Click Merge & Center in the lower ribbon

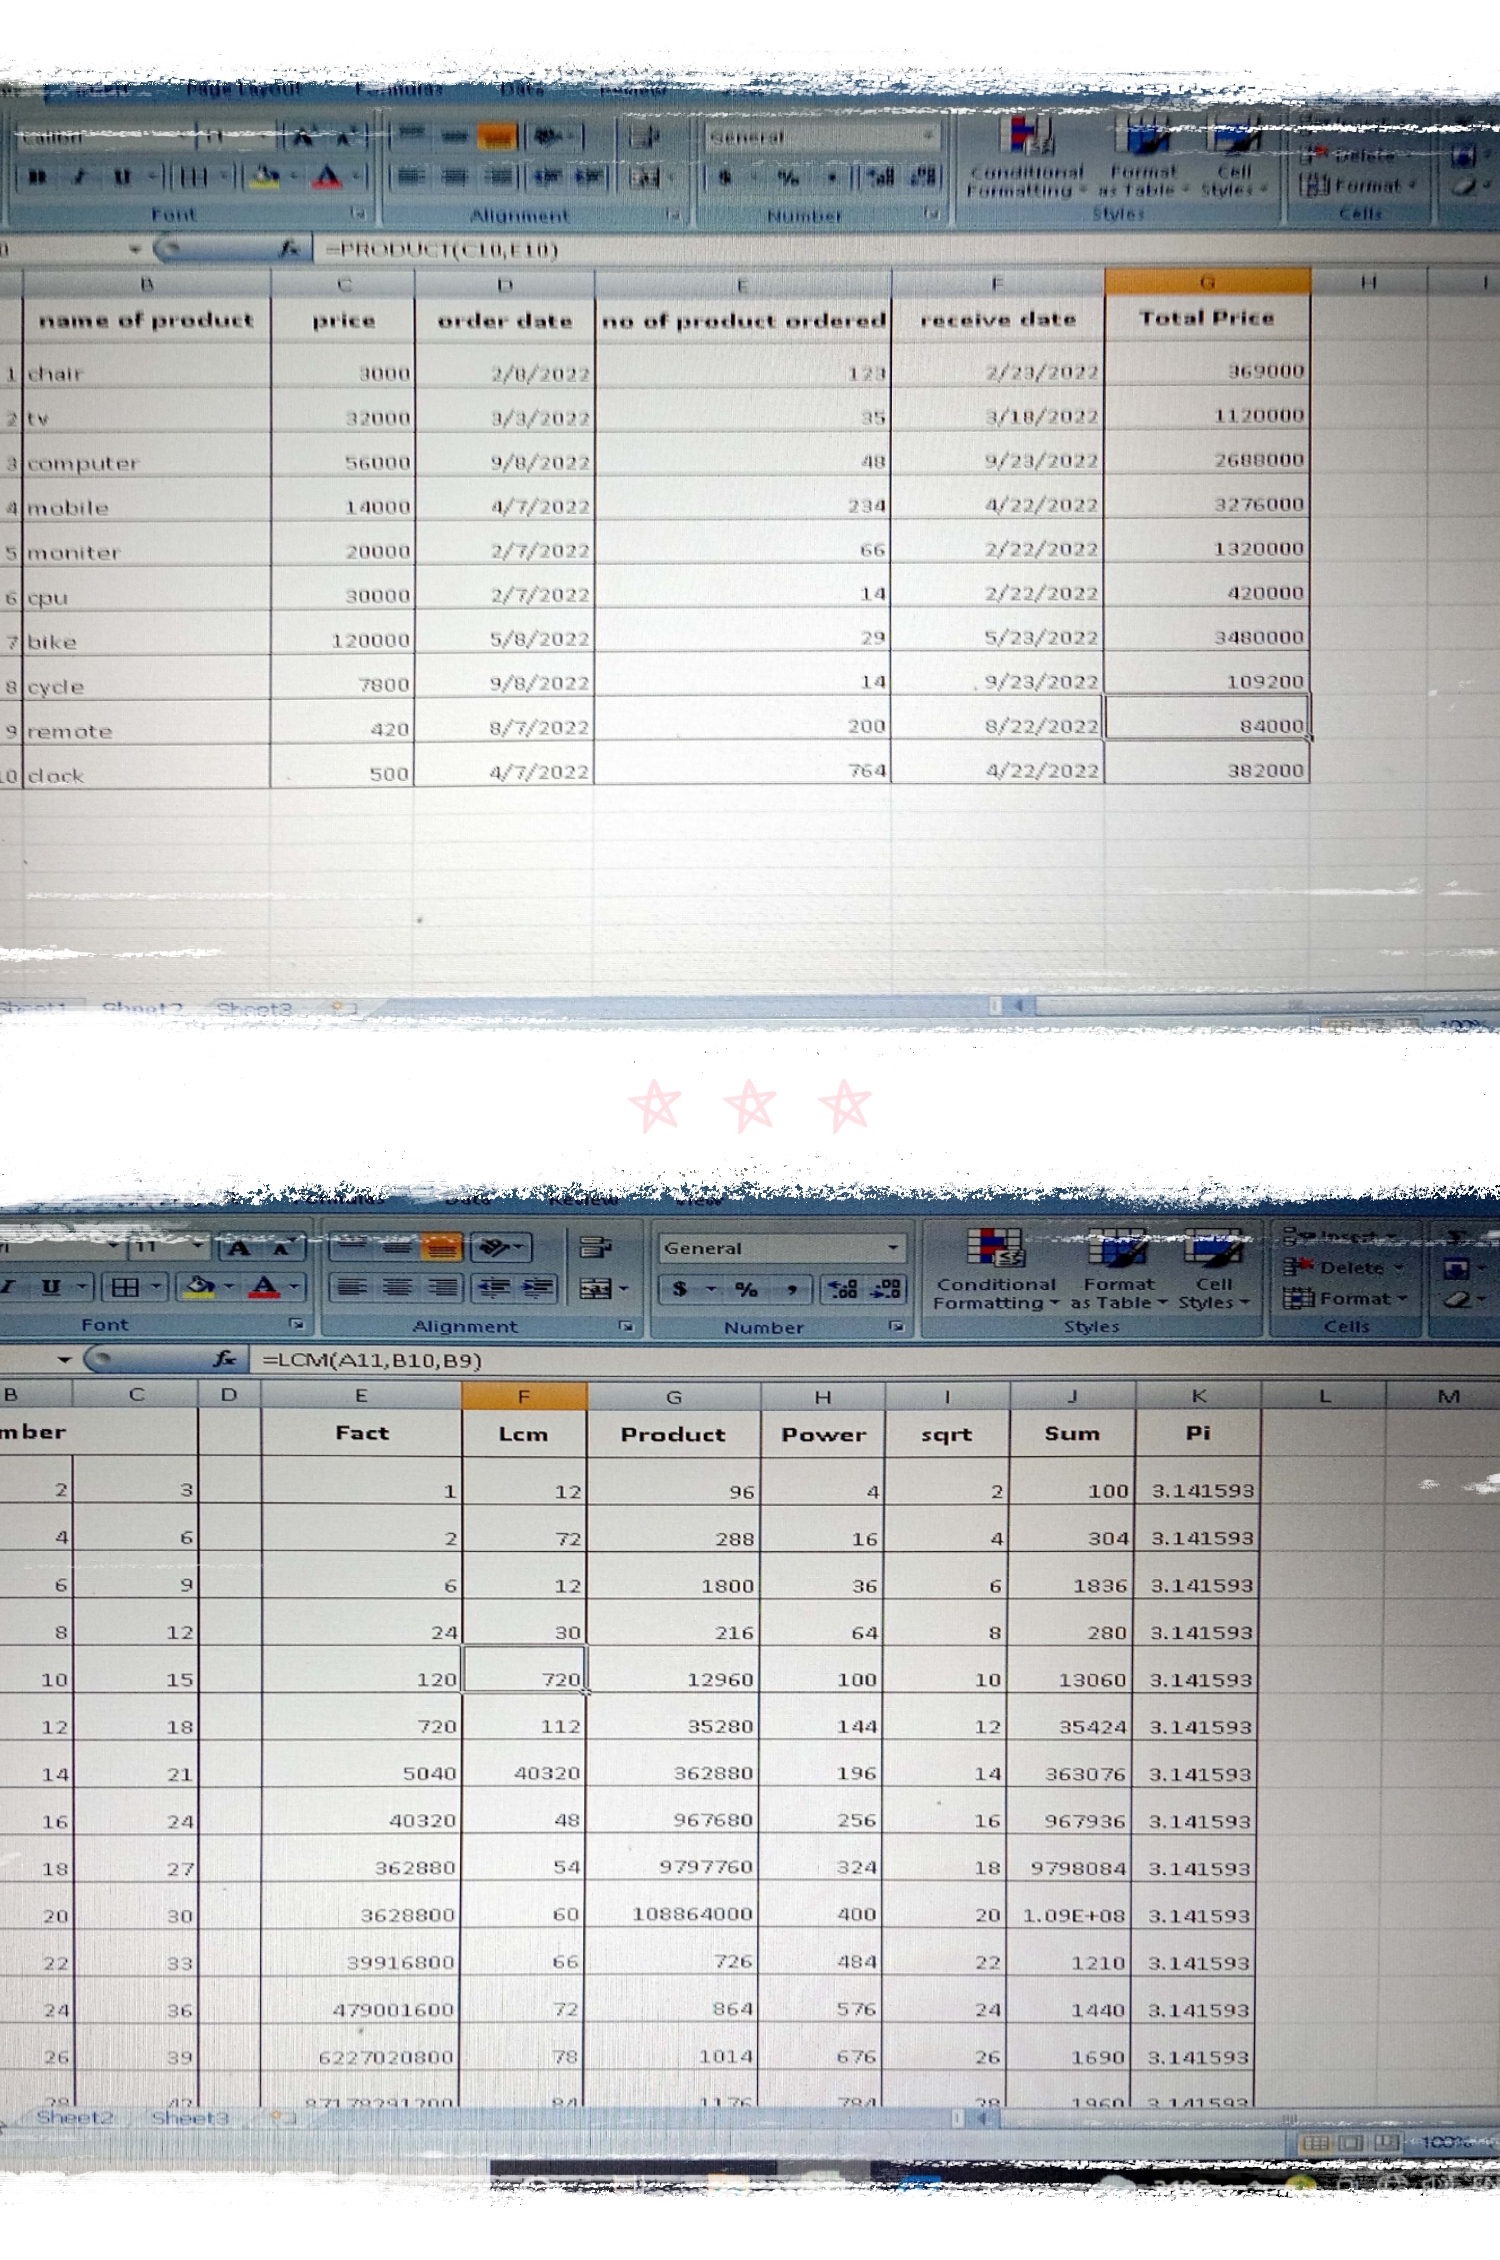point(596,1288)
